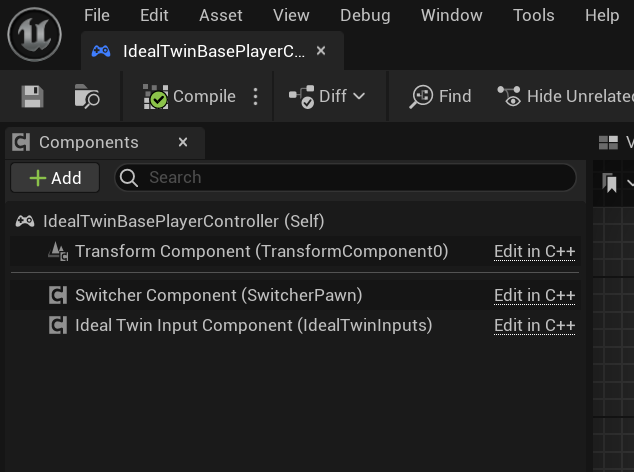Open the bookmark dropdown in the graph panel

click(x=630, y=183)
